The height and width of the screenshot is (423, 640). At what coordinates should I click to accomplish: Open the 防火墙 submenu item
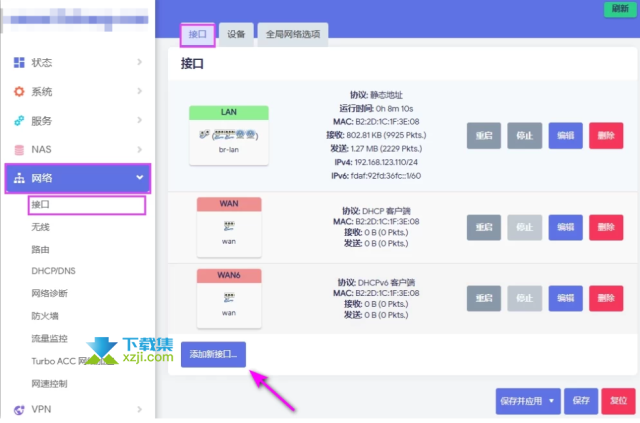45,316
